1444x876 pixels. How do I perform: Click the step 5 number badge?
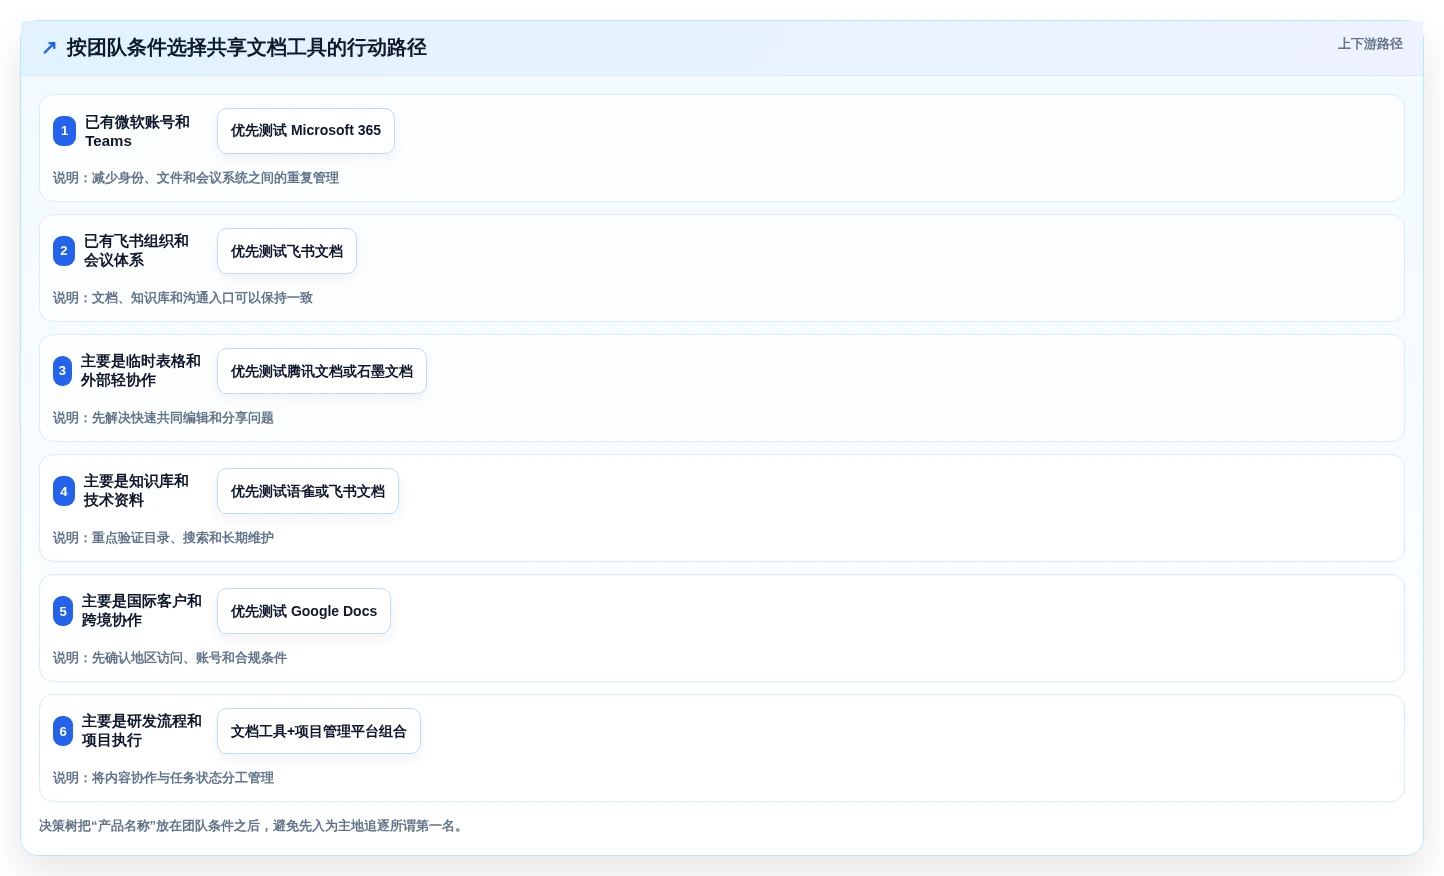(63, 611)
